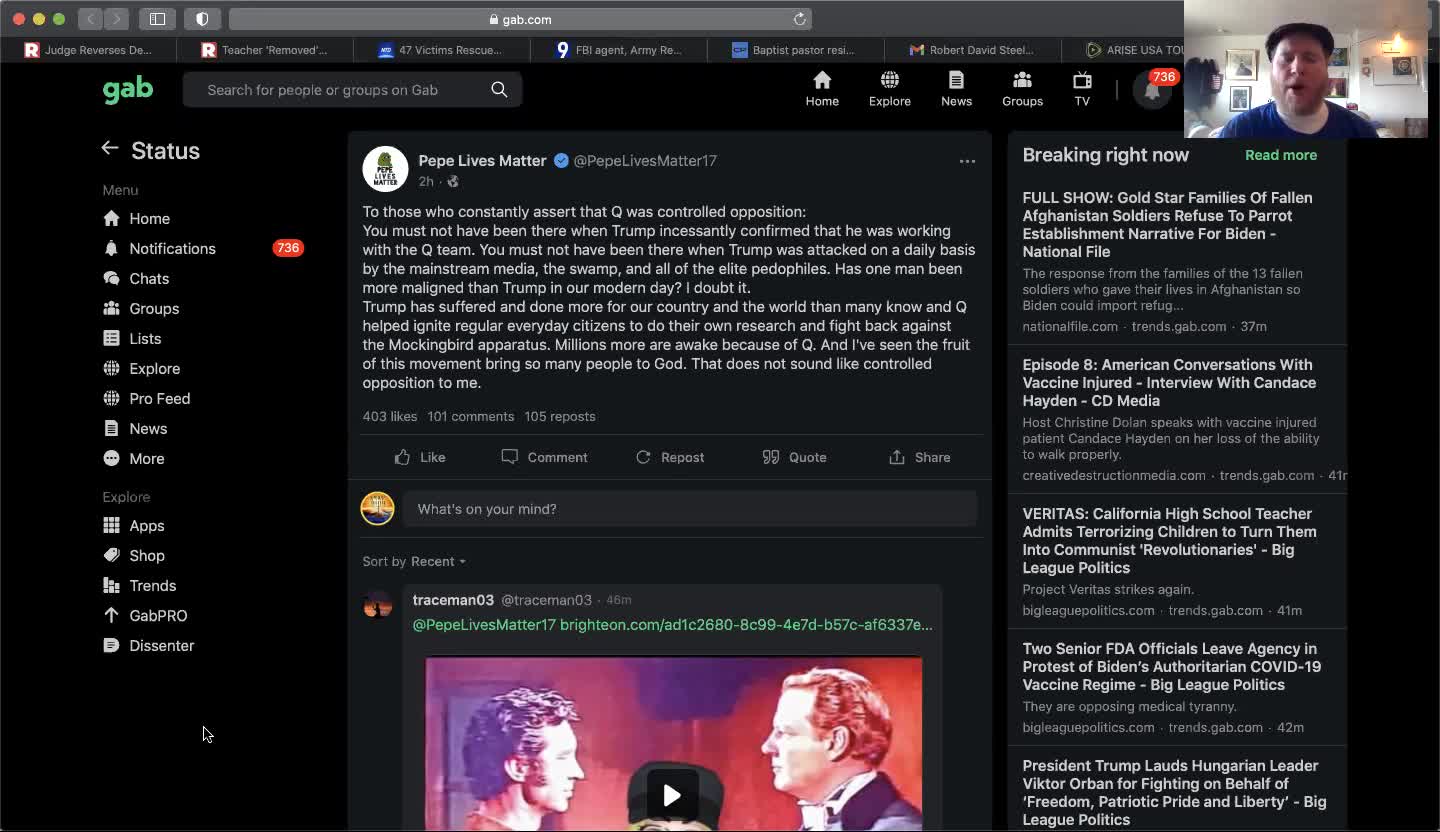The height and width of the screenshot is (832, 1440).
Task: Open Shop in the Explore section
Action: (134, 555)
